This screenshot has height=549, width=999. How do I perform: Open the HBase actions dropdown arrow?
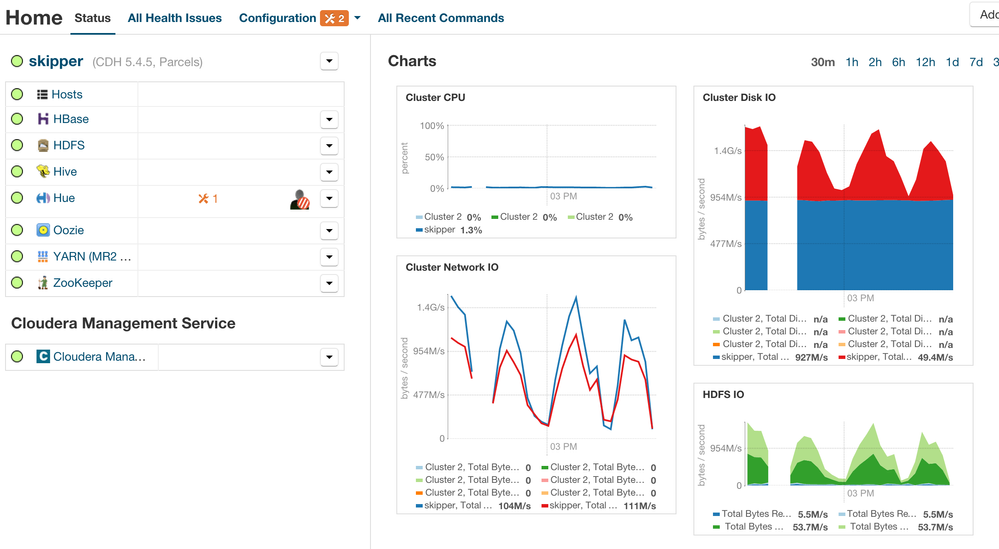329,119
